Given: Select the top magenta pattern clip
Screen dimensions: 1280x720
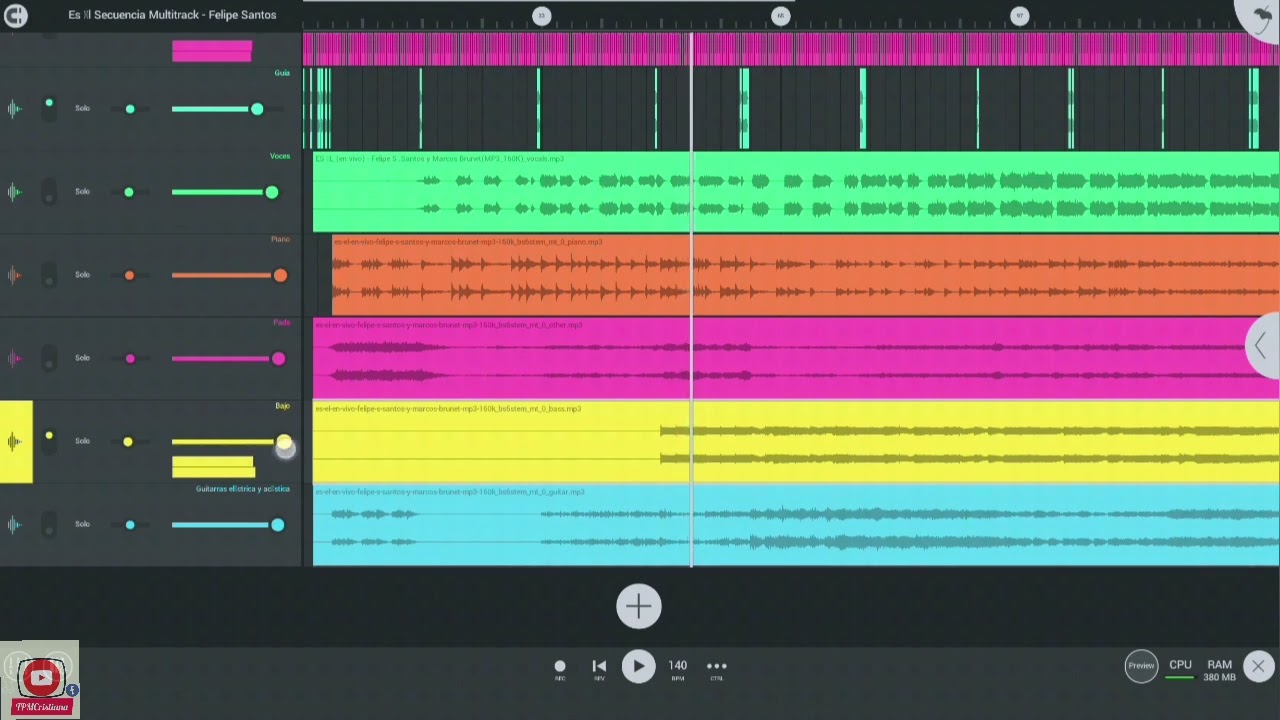Looking at the screenshot, I should coord(790,49).
